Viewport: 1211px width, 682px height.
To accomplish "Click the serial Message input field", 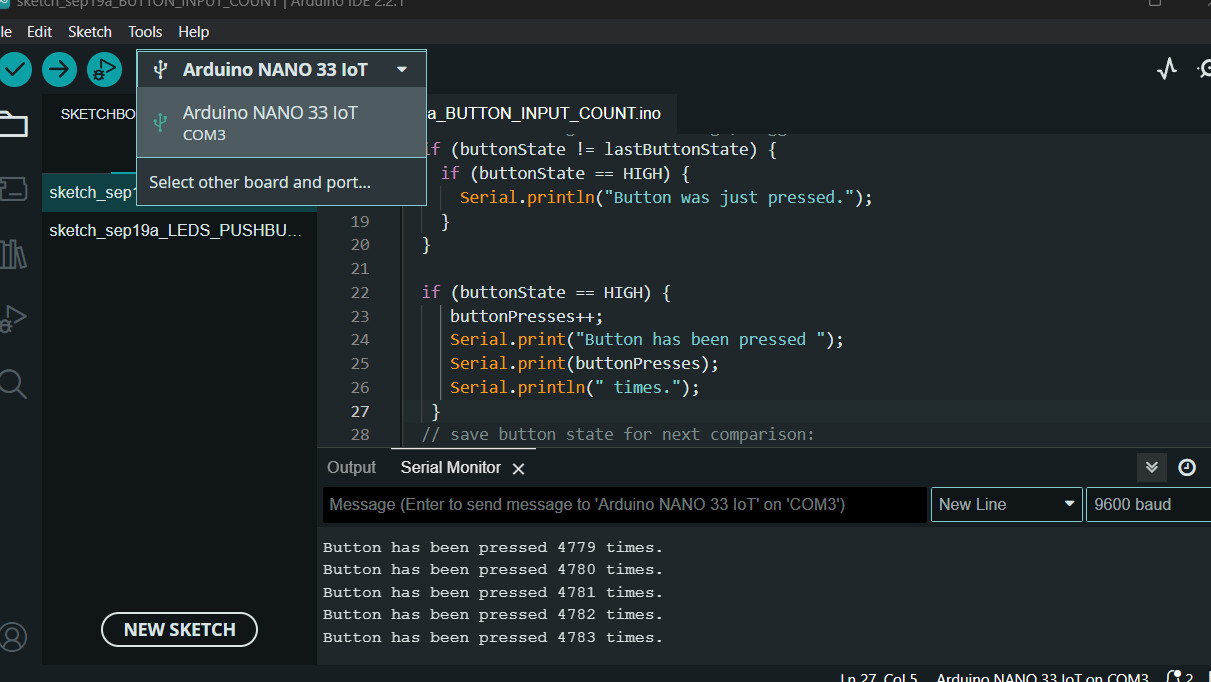I will tap(624, 505).
